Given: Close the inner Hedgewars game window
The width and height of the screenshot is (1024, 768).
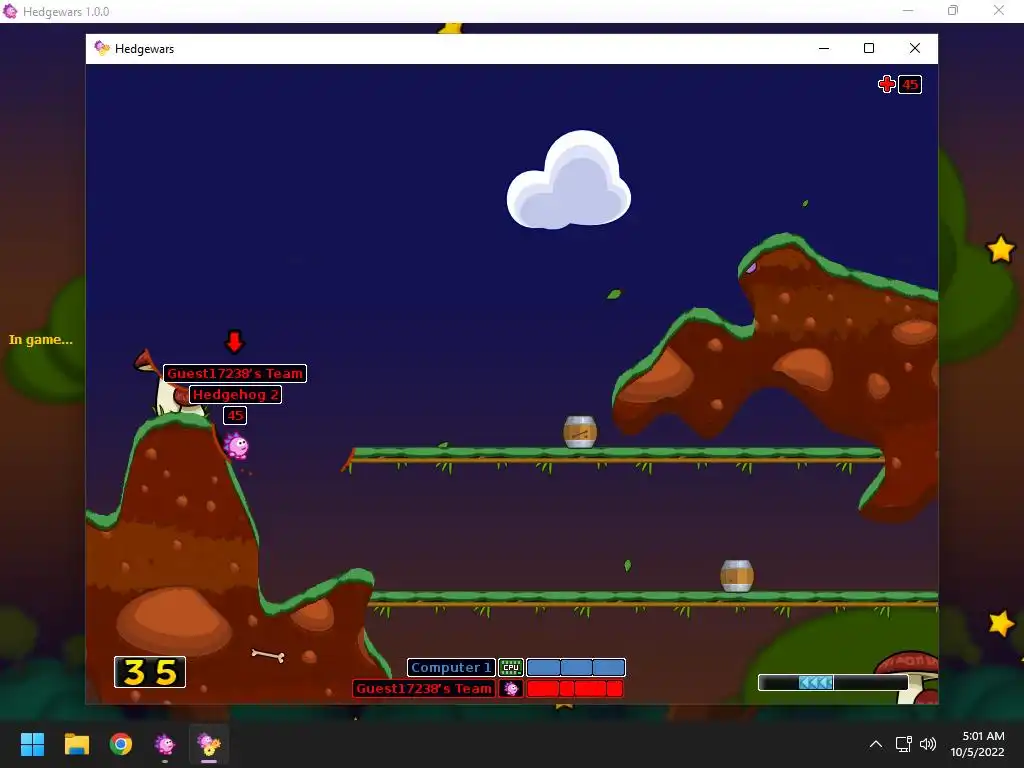Looking at the screenshot, I should coord(915,48).
